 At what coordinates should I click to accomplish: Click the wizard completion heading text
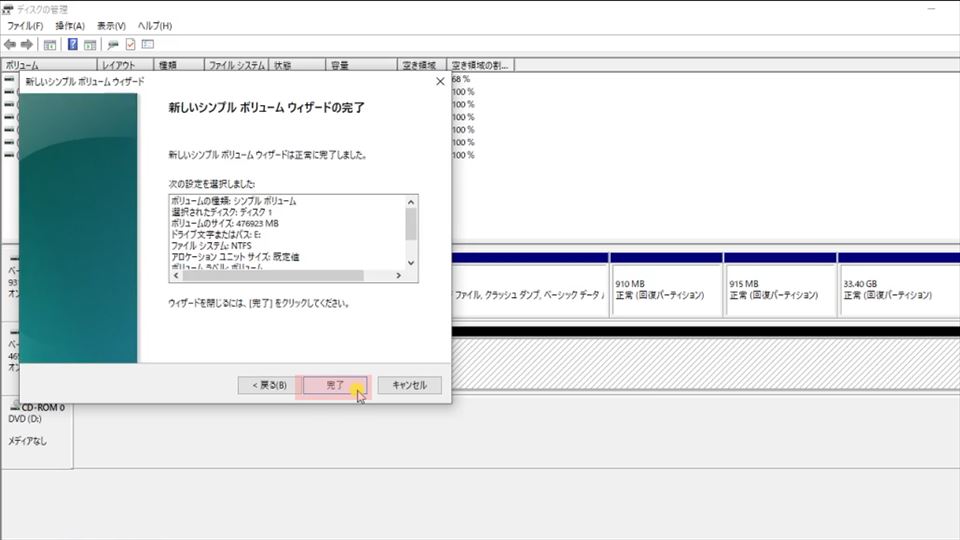pos(266,108)
